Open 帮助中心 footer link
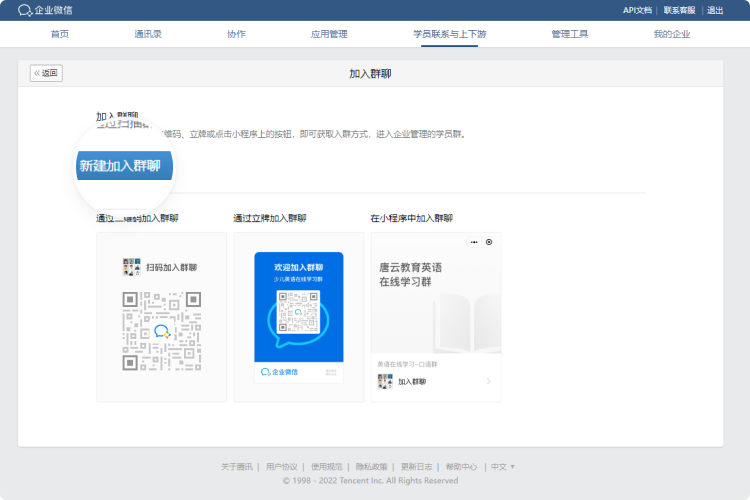 click(461, 467)
